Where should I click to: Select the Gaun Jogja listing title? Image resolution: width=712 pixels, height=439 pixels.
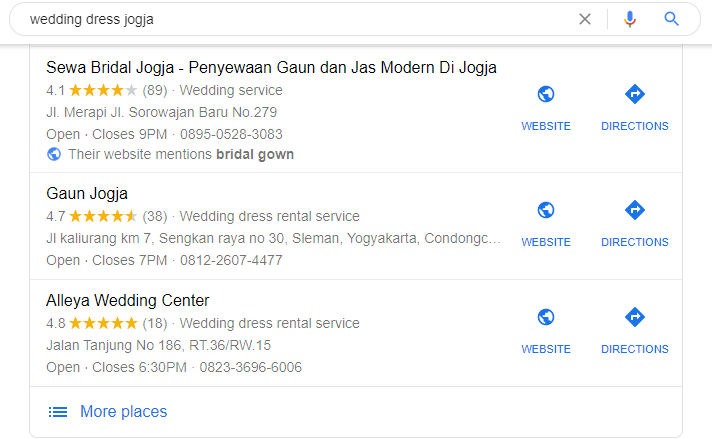coord(87,194)
